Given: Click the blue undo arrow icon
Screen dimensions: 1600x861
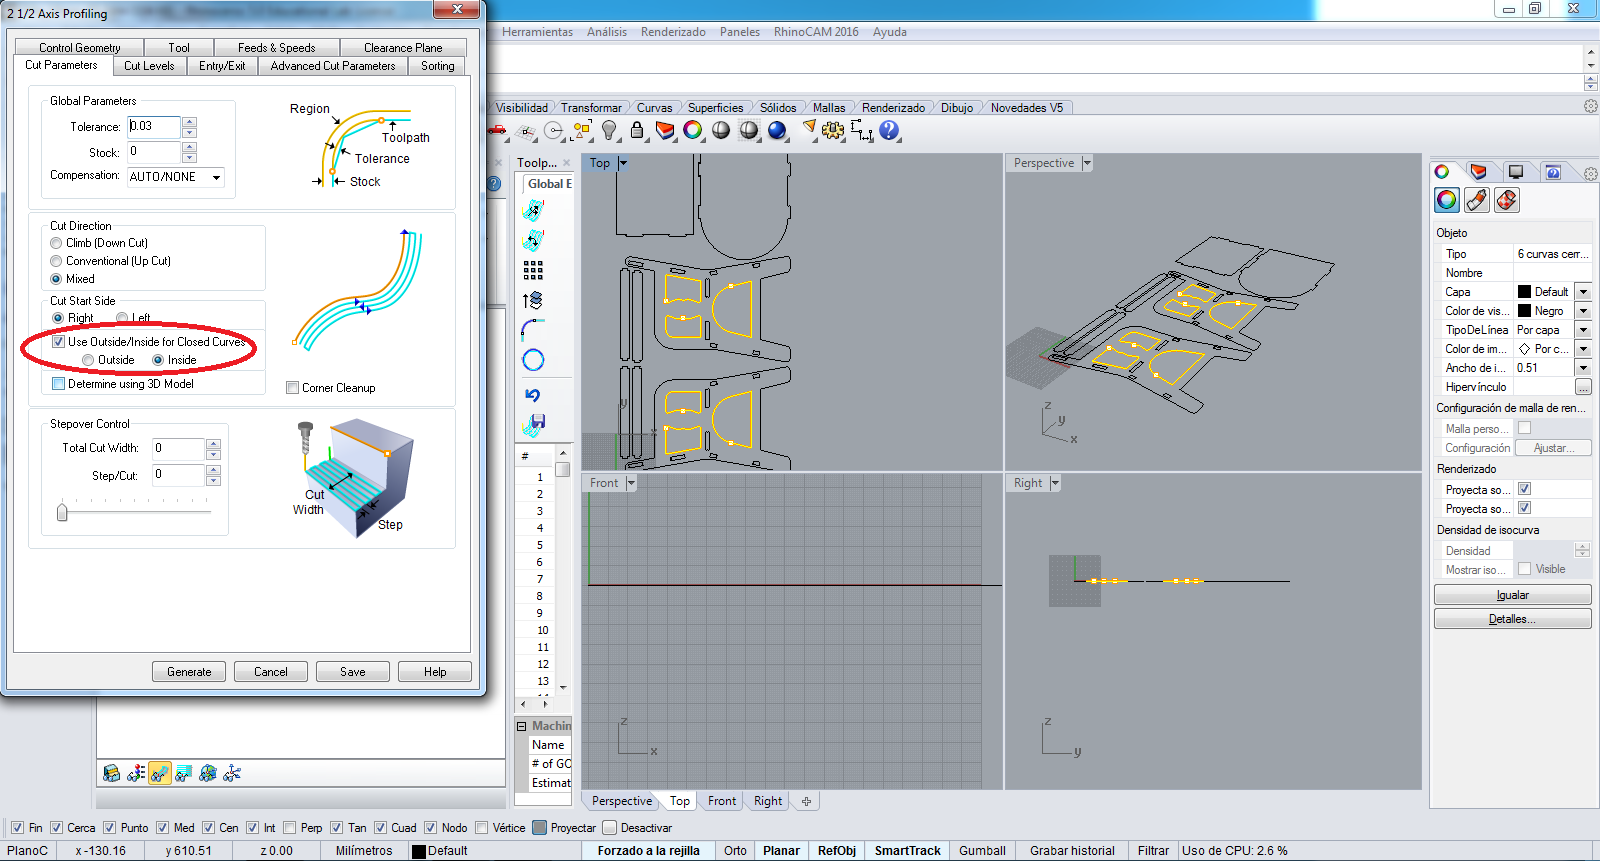Looking at the screenshot, I should [533, 395].
